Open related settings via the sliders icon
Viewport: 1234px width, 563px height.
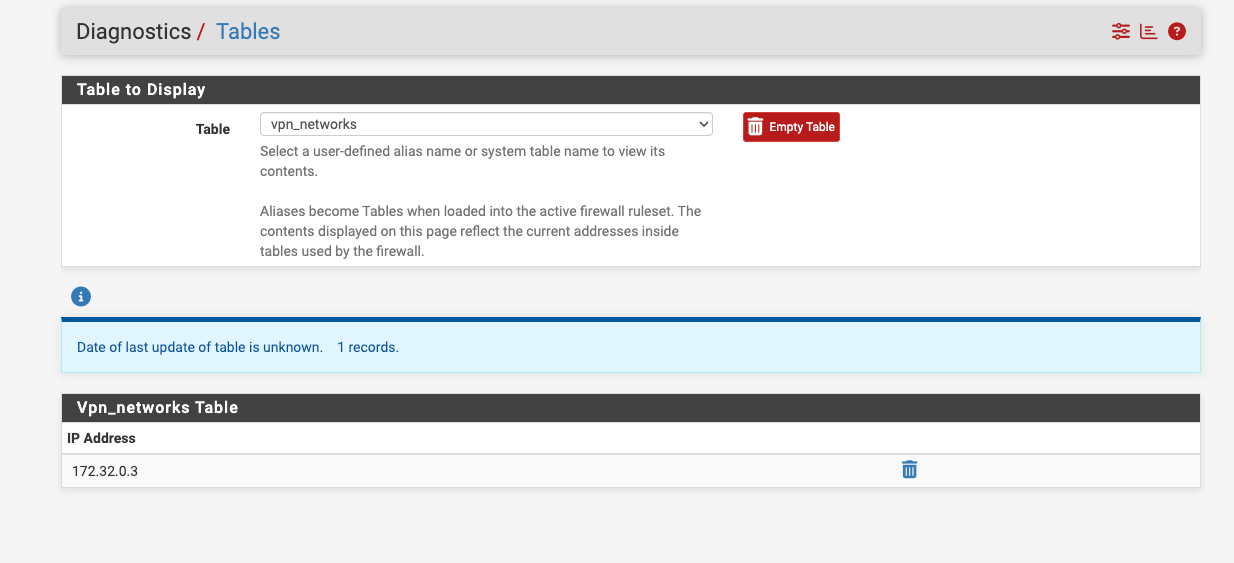tap(1120, 31)
